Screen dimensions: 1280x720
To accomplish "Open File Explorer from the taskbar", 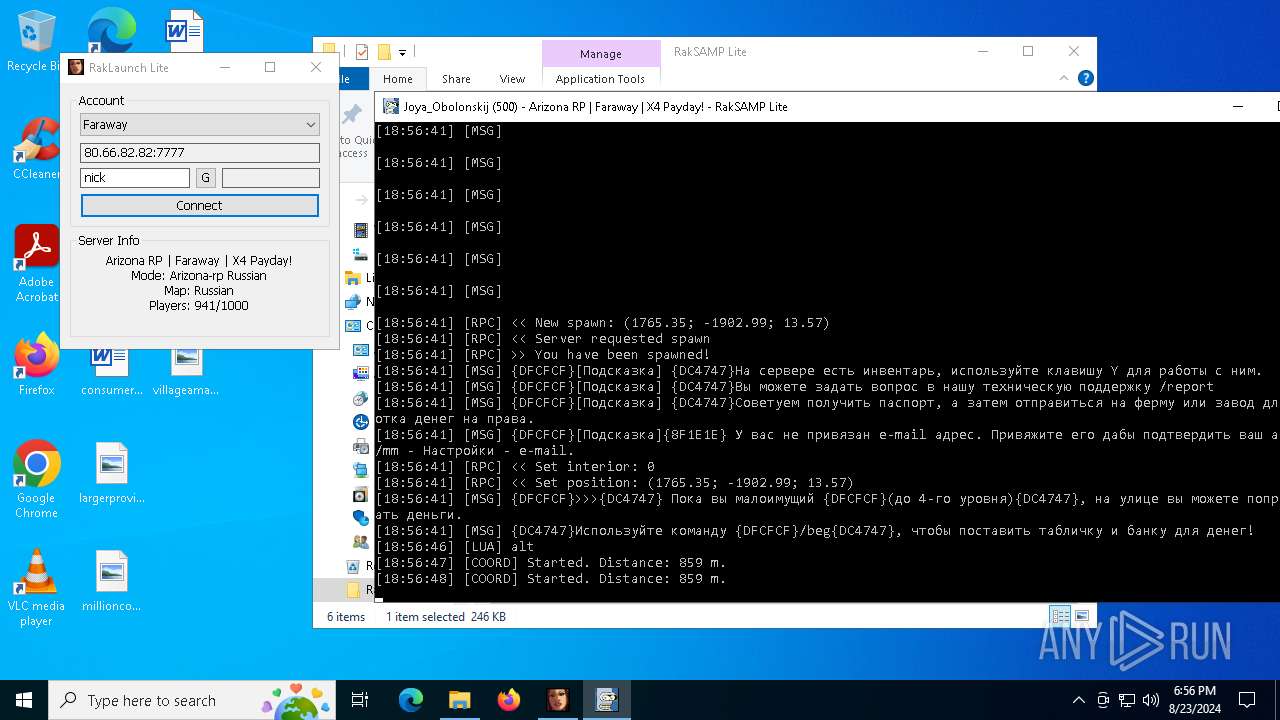I will click(x=459, y=700).
